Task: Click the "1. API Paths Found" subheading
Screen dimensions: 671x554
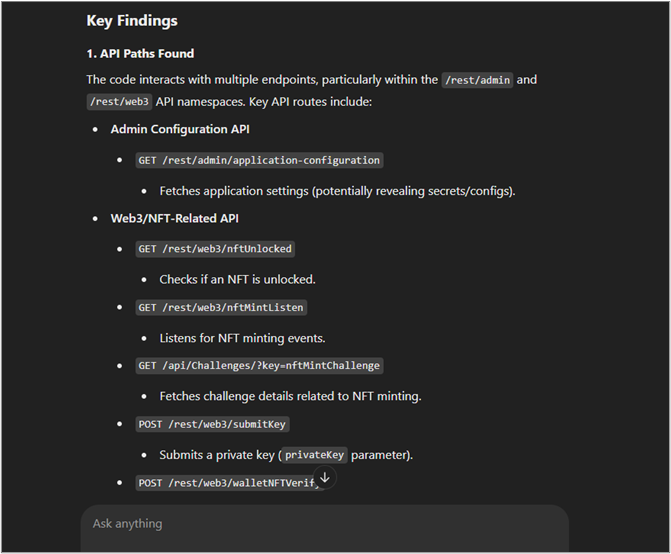Action: tap(140, 53)
